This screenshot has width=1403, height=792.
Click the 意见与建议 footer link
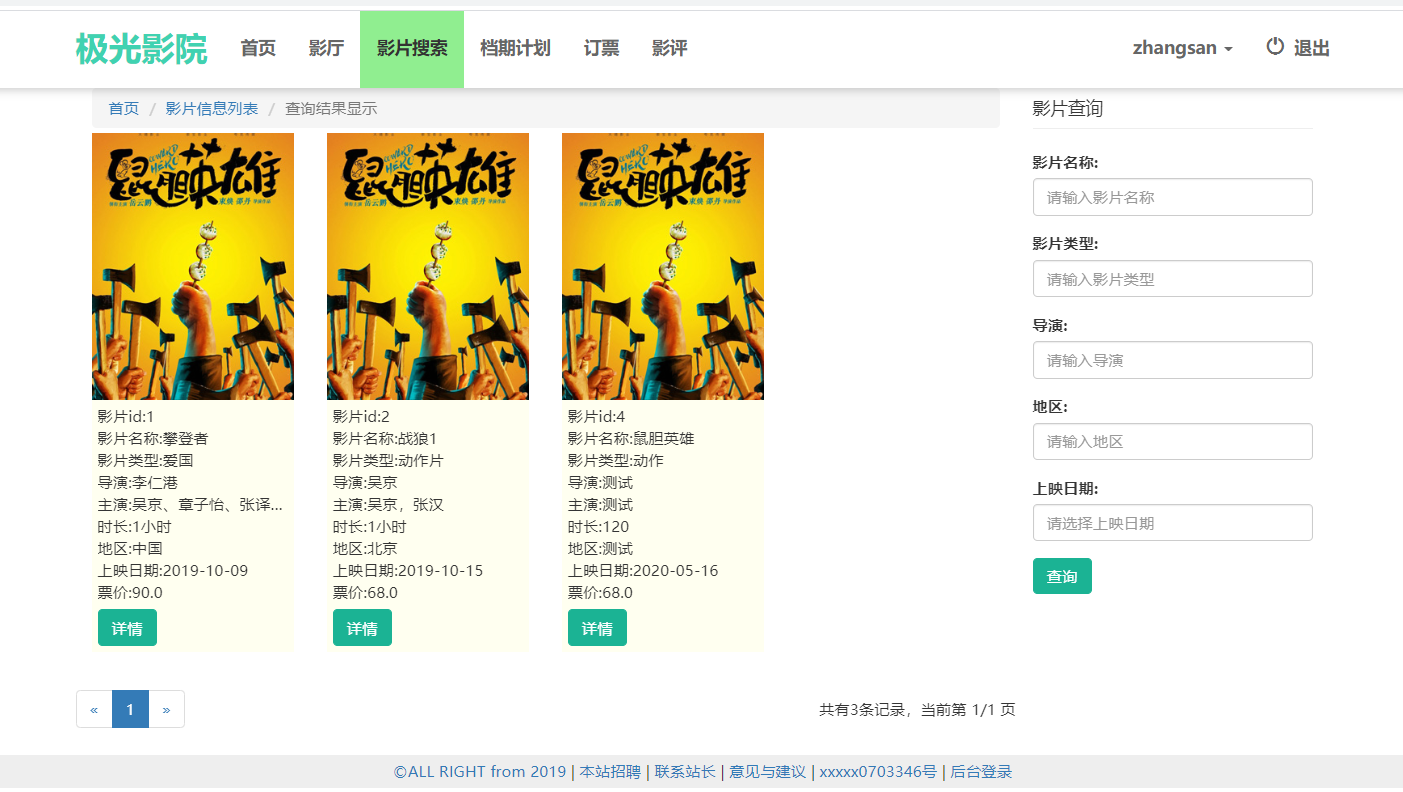(767, 772)
